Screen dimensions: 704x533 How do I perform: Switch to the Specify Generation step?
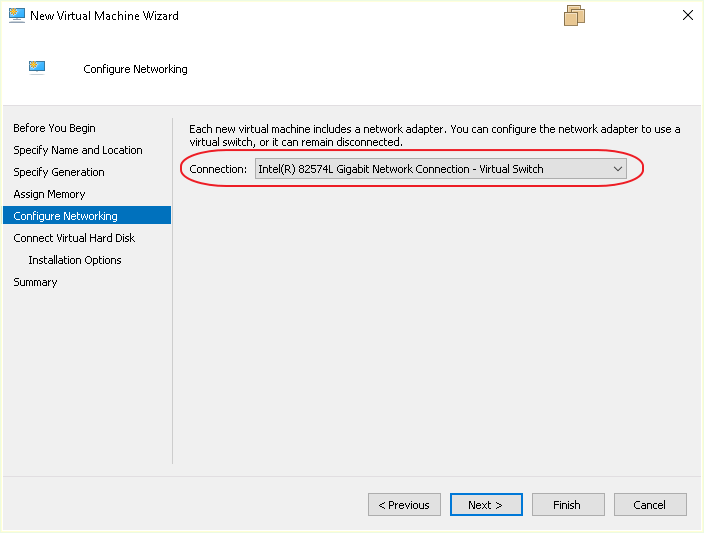(x=59, y=172)
